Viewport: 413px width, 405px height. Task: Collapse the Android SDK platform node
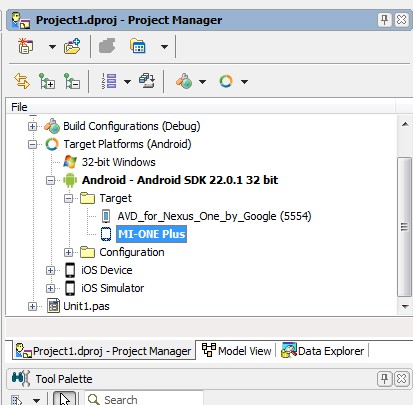pyautogui.click(x=50, y=180)
